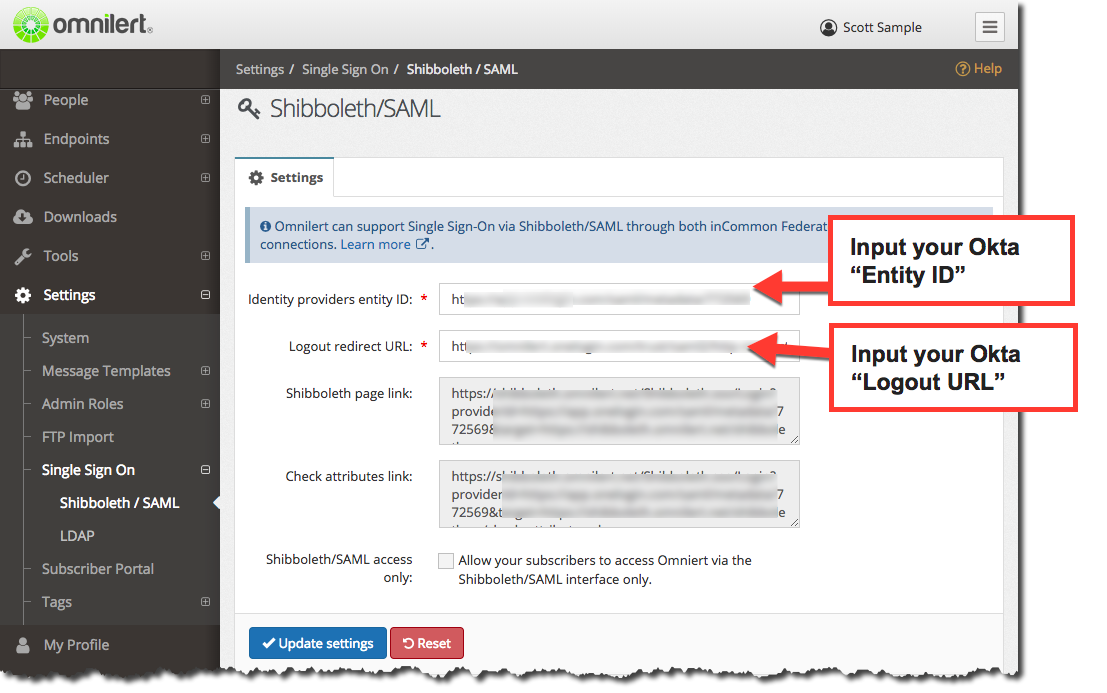Click the Shibboleth / SAML breadcrumb

pos(462,69)
